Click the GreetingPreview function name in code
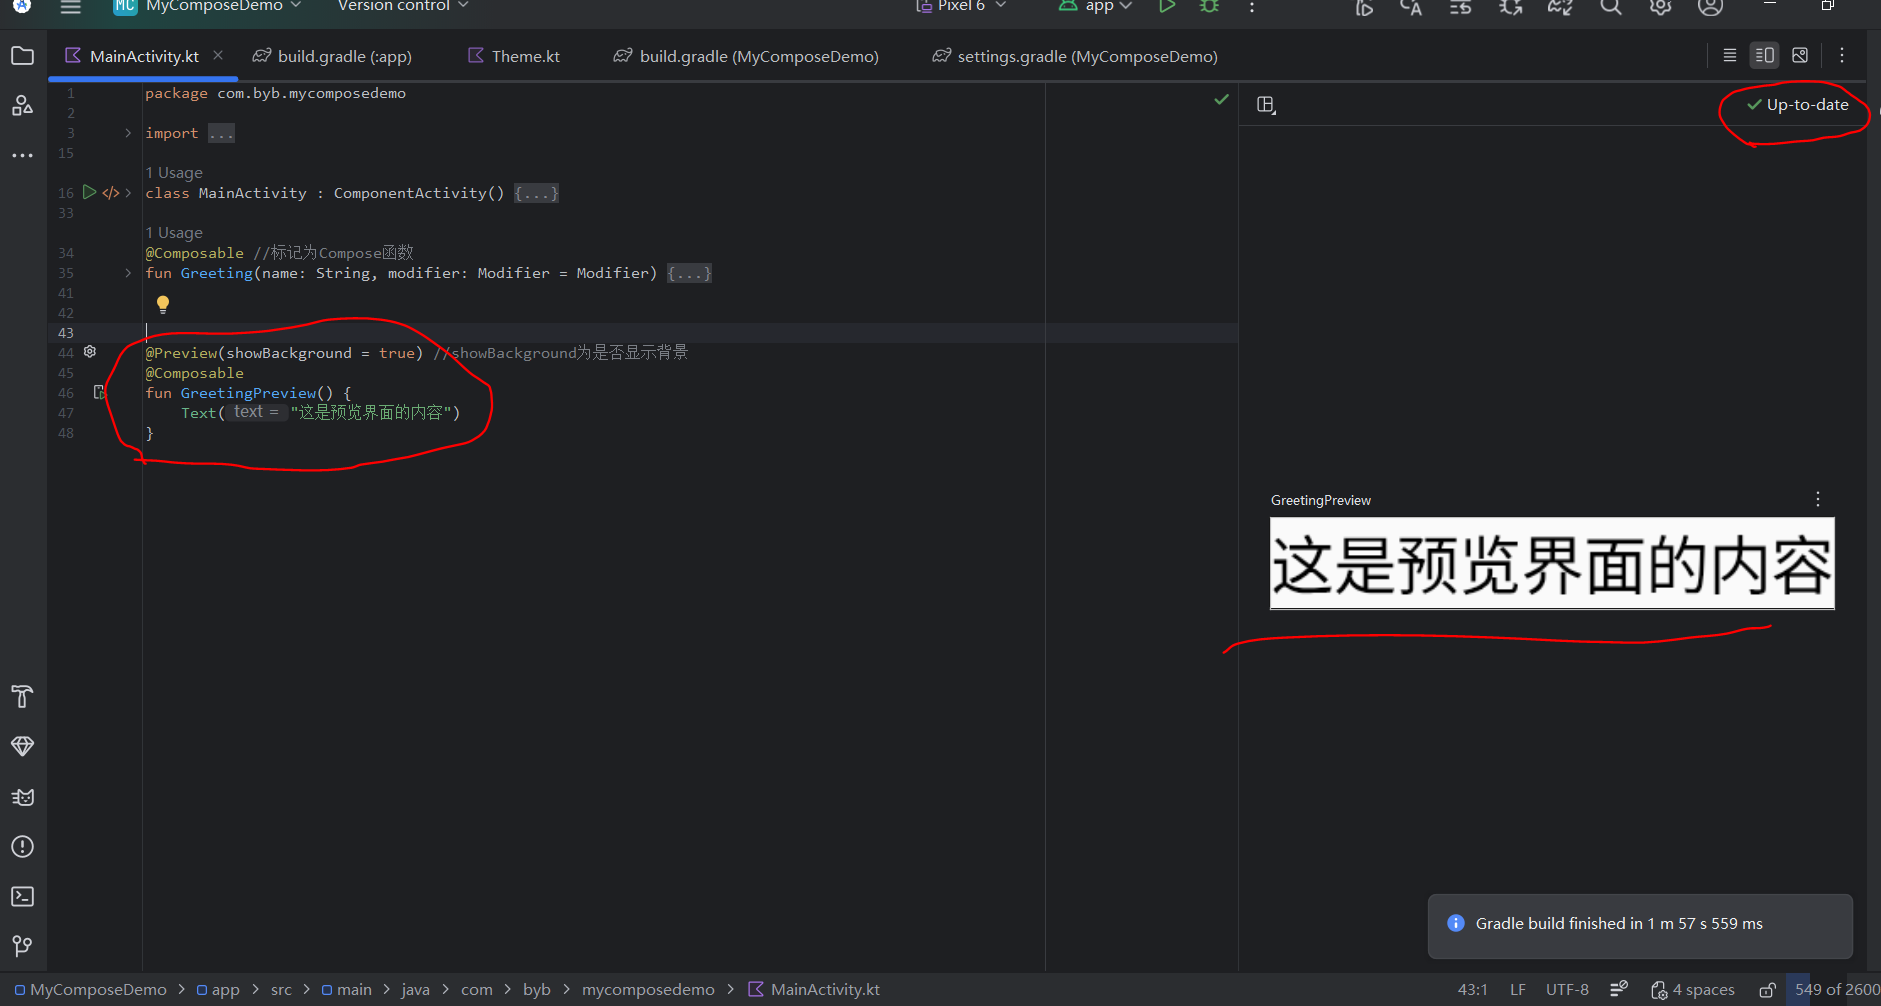Screen dimensions: 1881x1006 248,393
